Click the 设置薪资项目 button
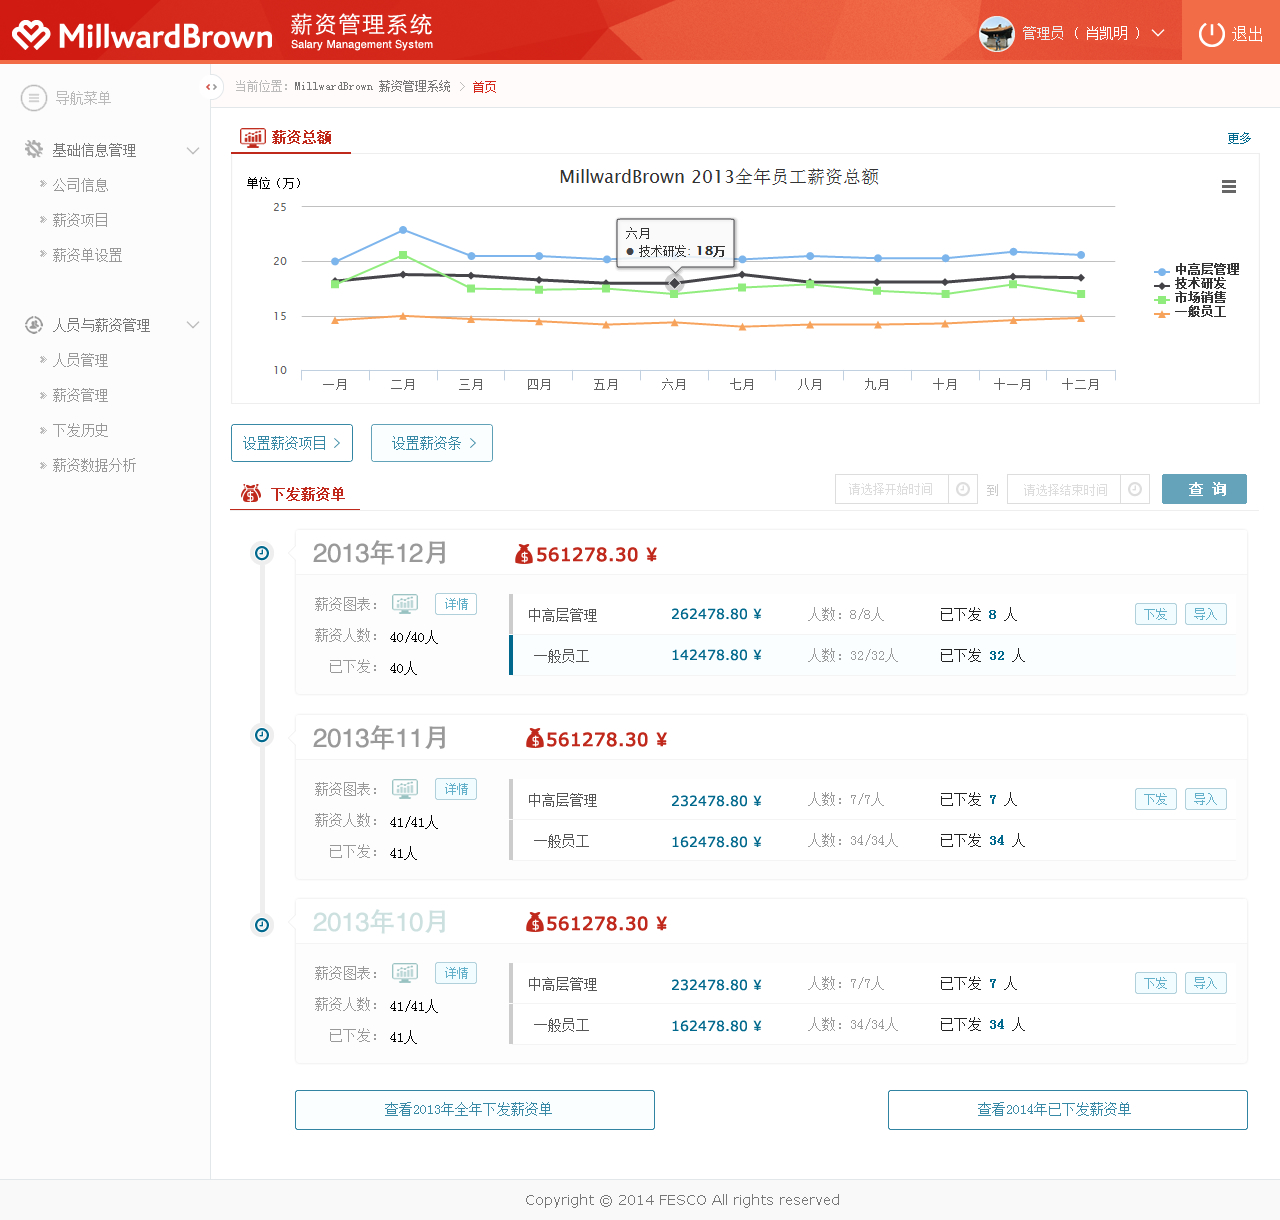The height and width of the screenshot is (1220, 1280). pos(292,443)
